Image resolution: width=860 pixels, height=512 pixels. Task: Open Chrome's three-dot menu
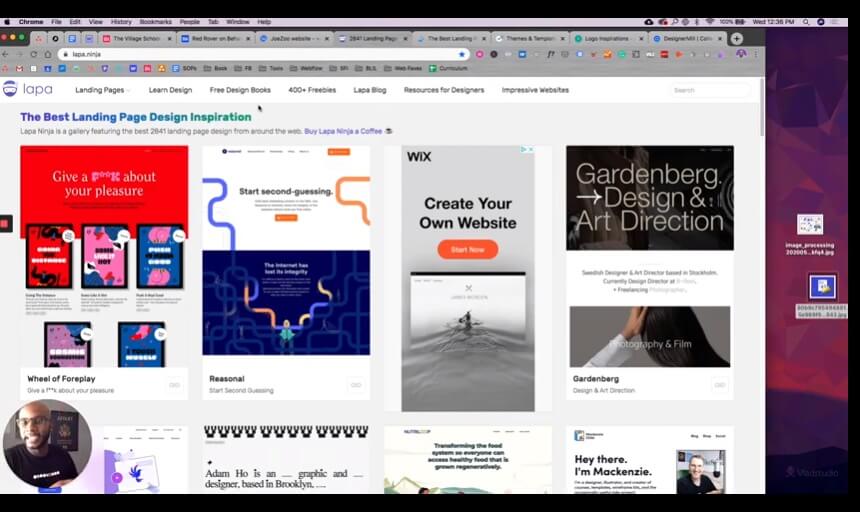click(x=756, y=54)
